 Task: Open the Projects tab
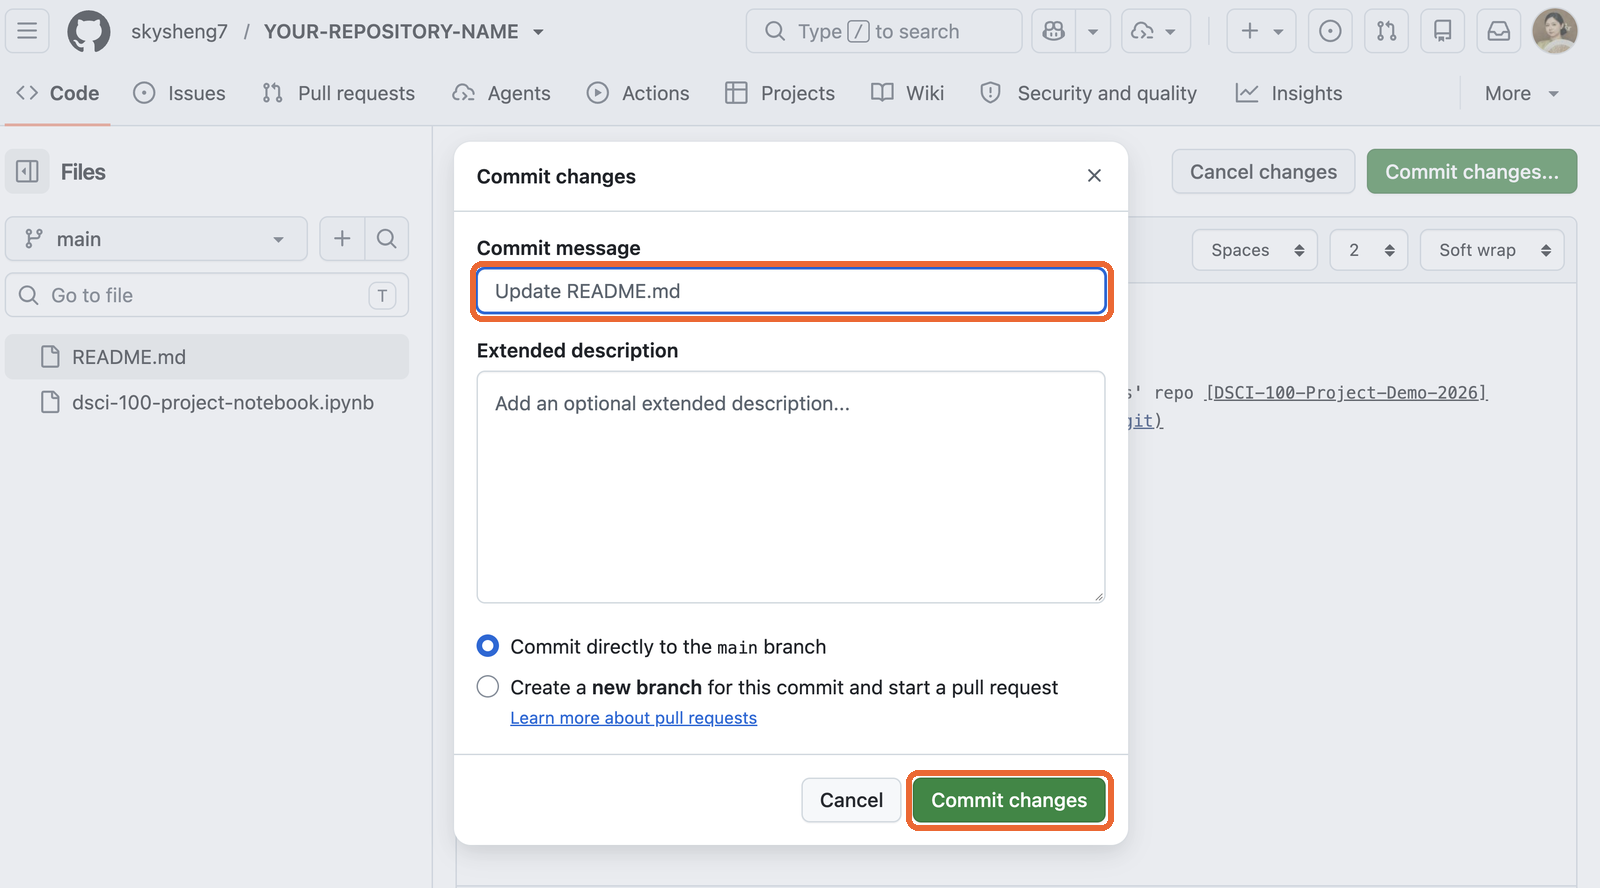(780, 93)
